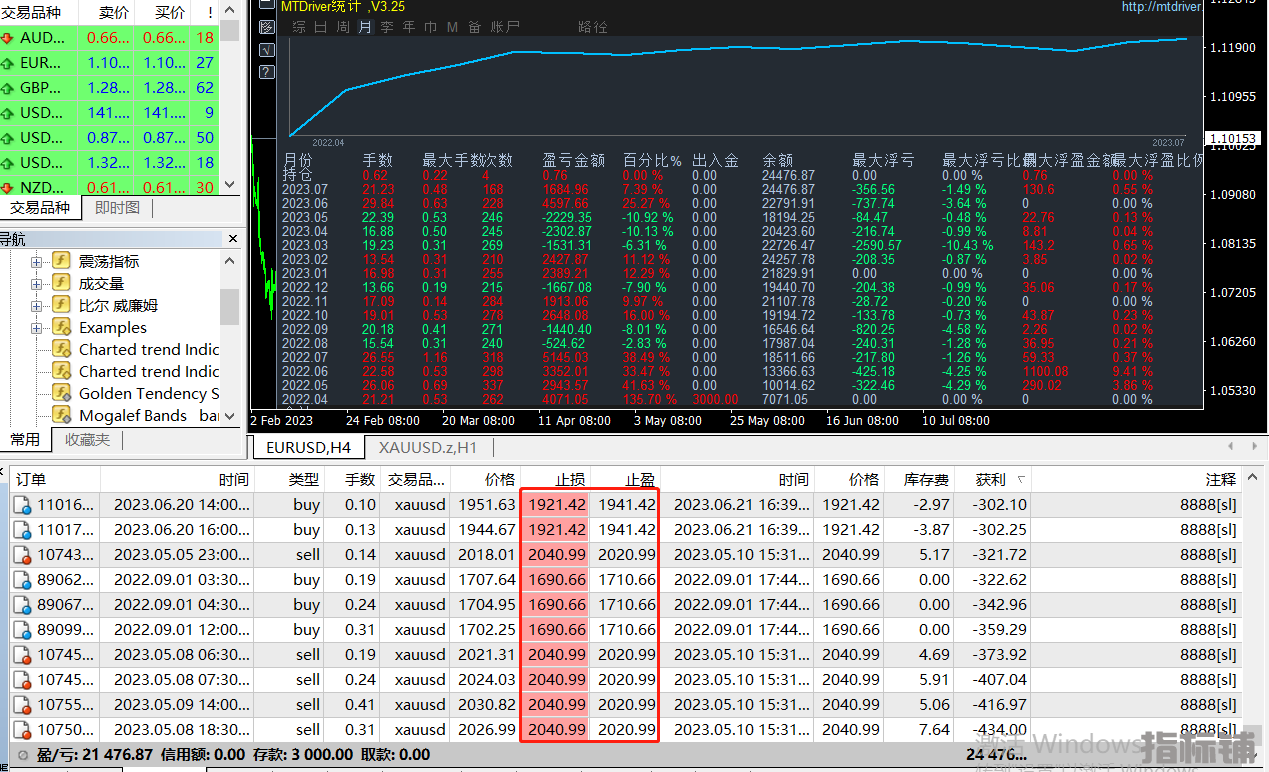
Task: Click the Golden Tendency indicator icon
Action: click(61, 393)
